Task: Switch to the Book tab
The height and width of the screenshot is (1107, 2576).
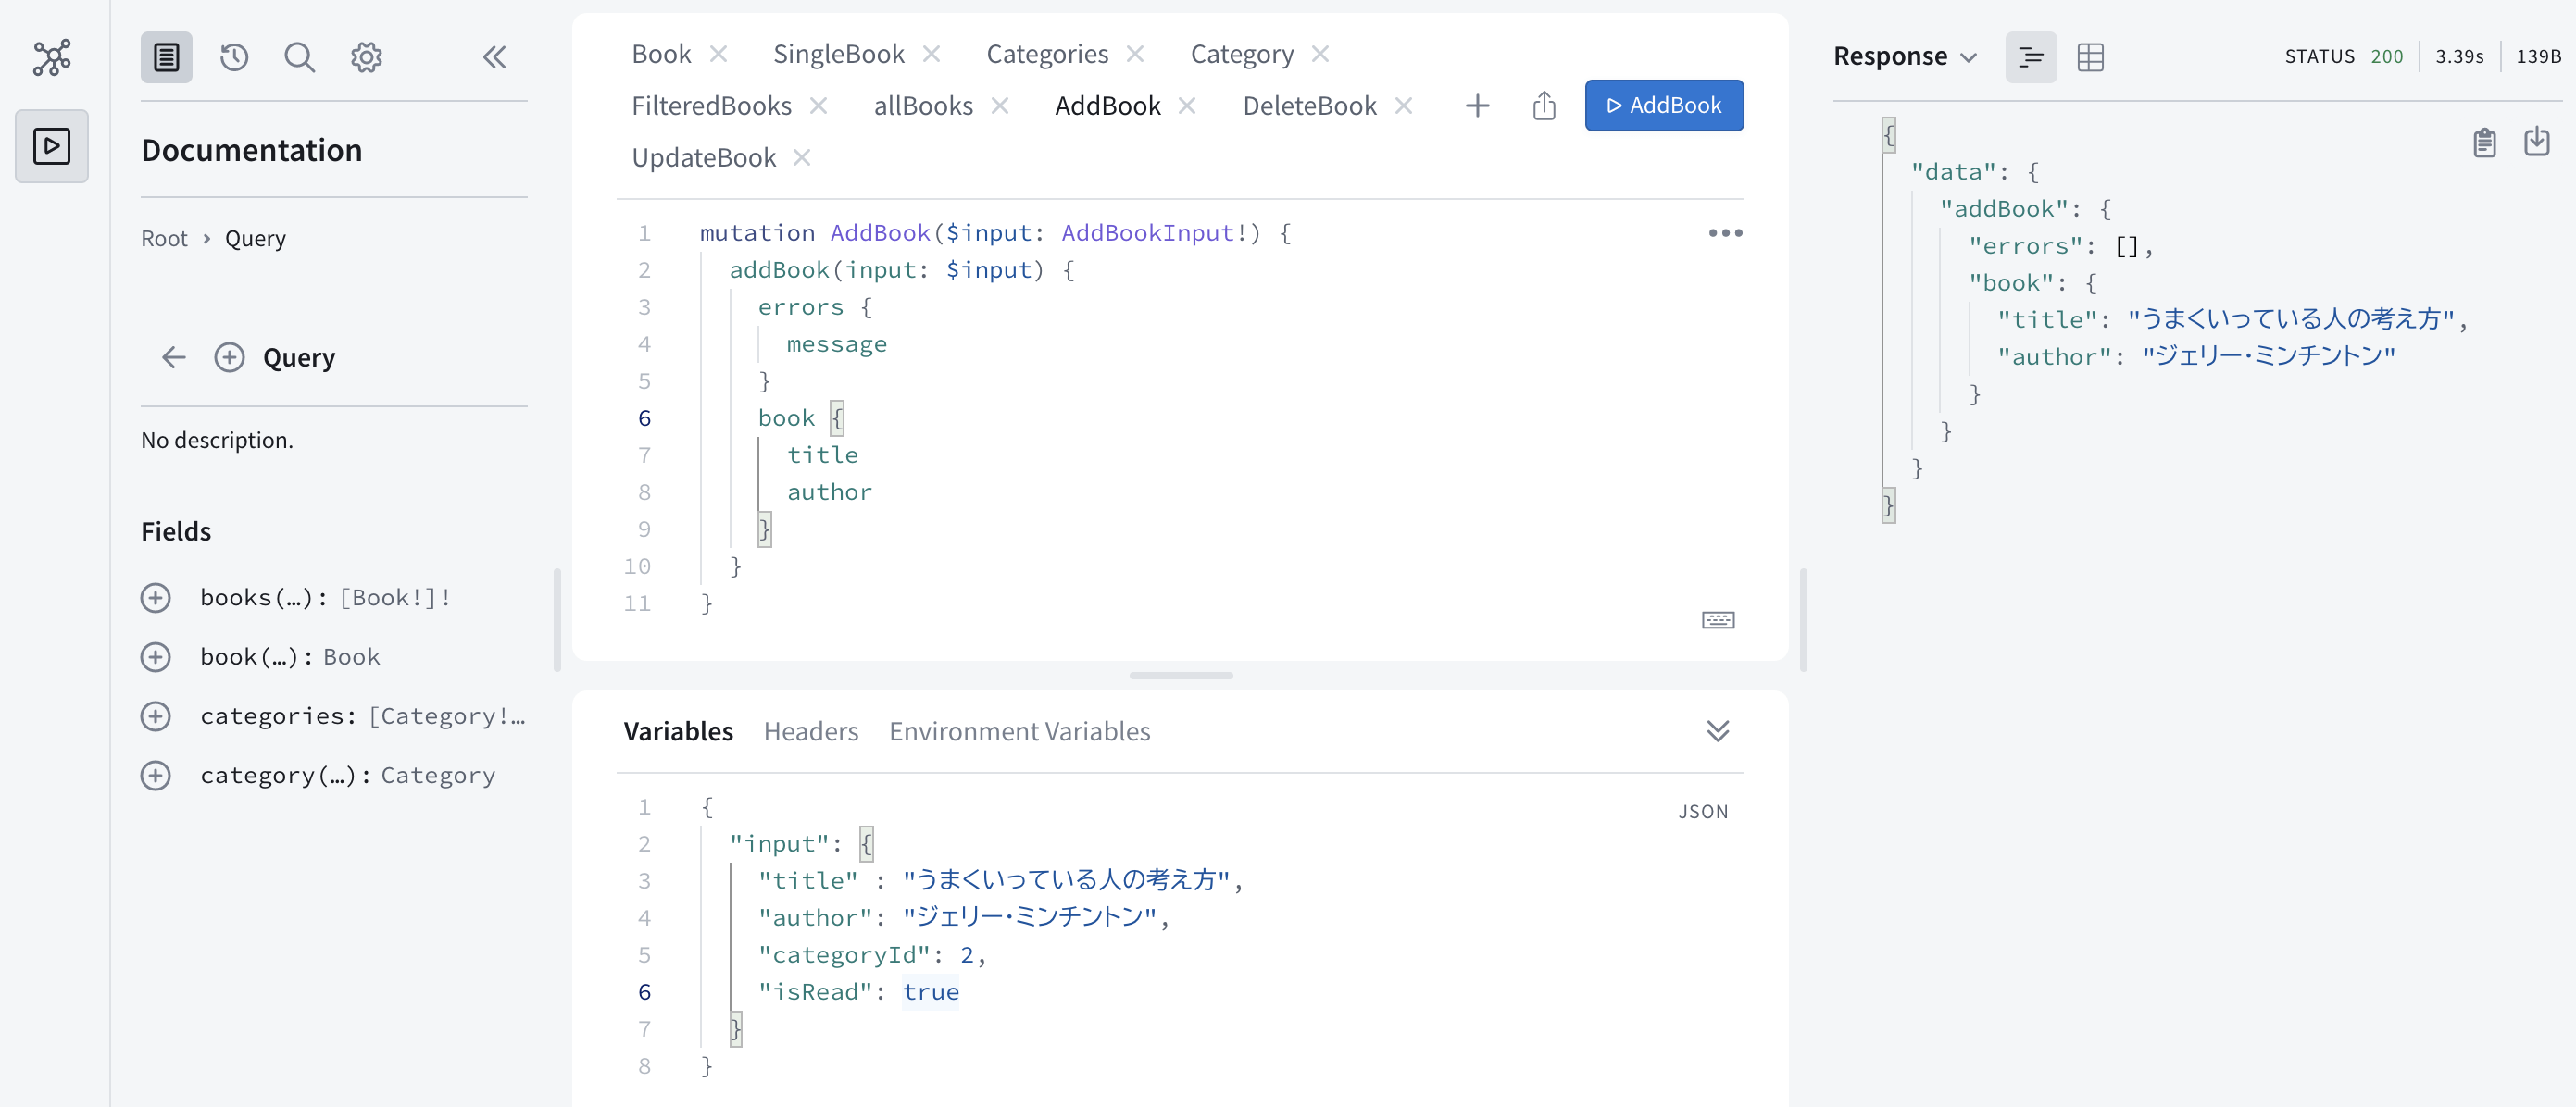Action: 661,53
